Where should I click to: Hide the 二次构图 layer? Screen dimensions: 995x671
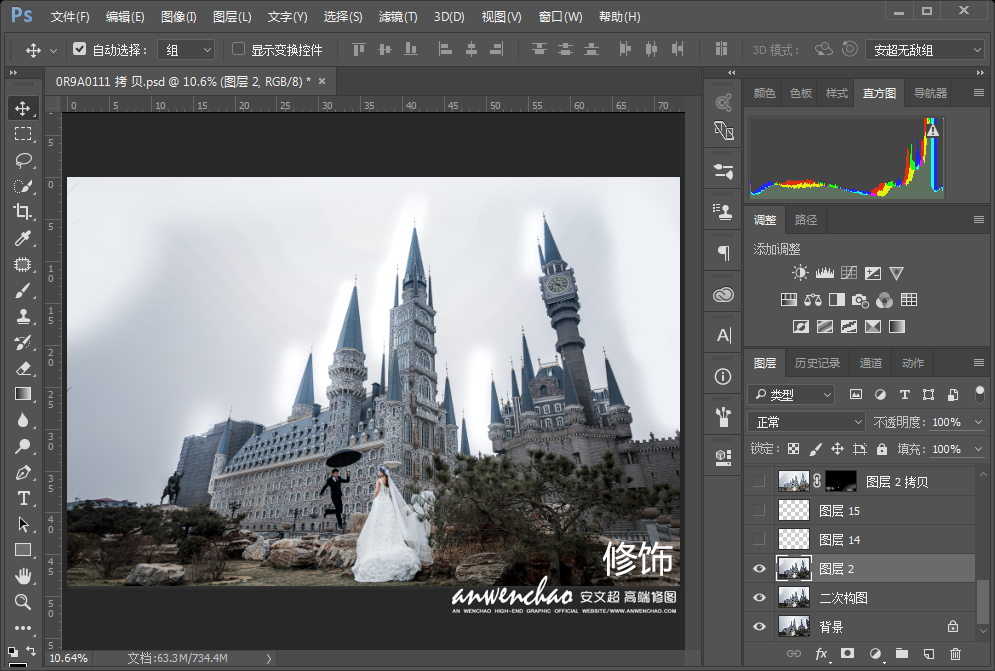[x=759, y=597]
